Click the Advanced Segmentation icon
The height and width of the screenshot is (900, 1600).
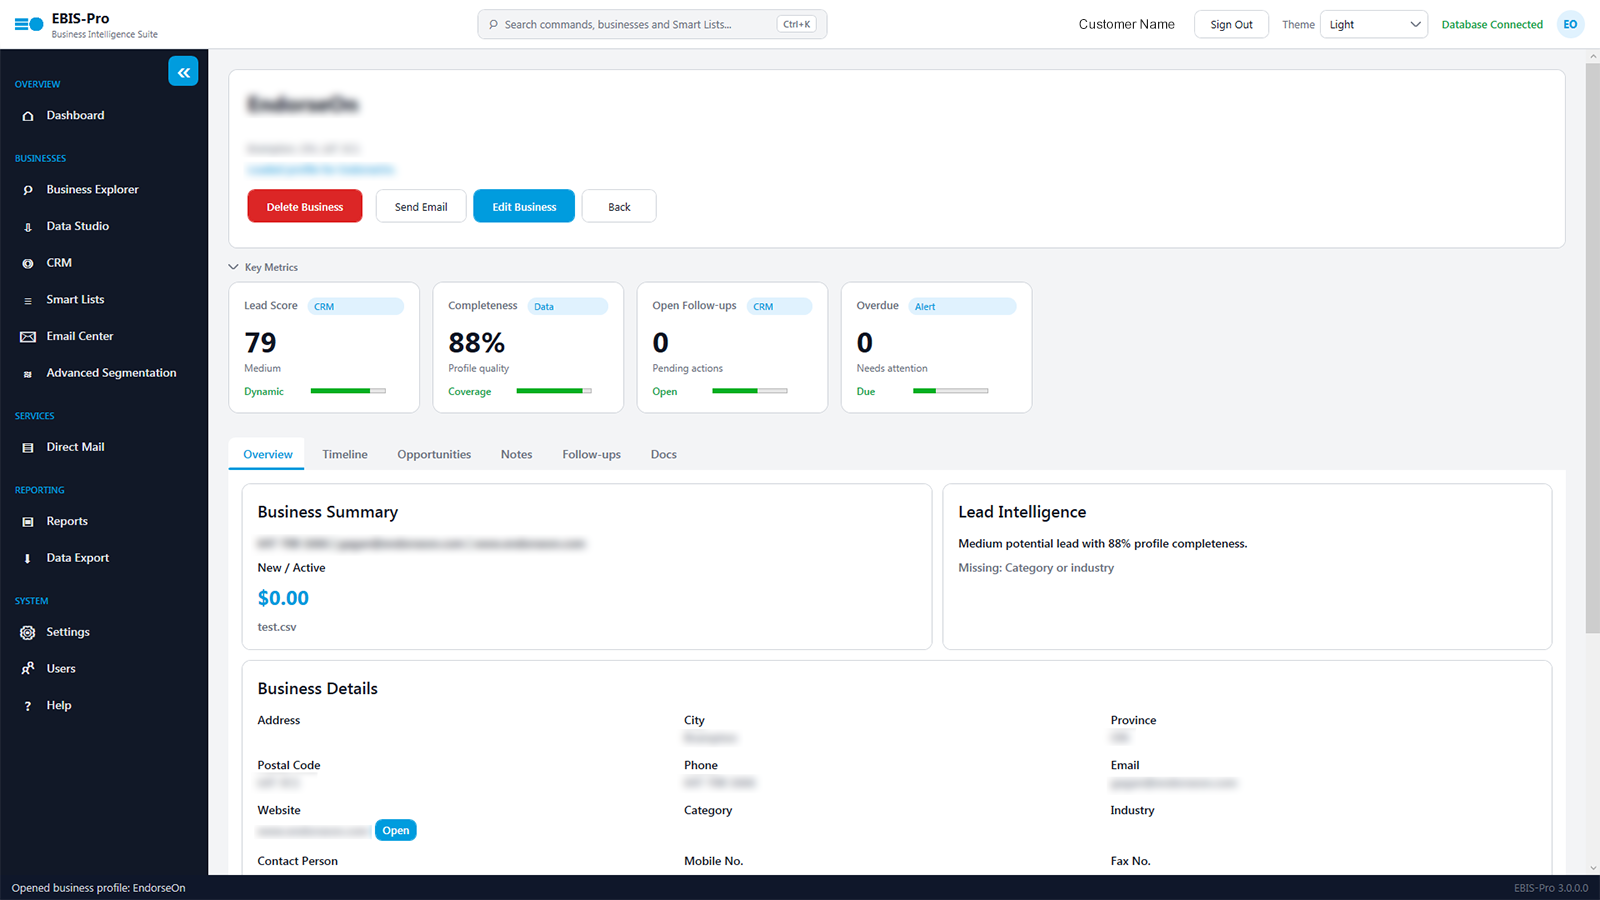tap(28, 374)
